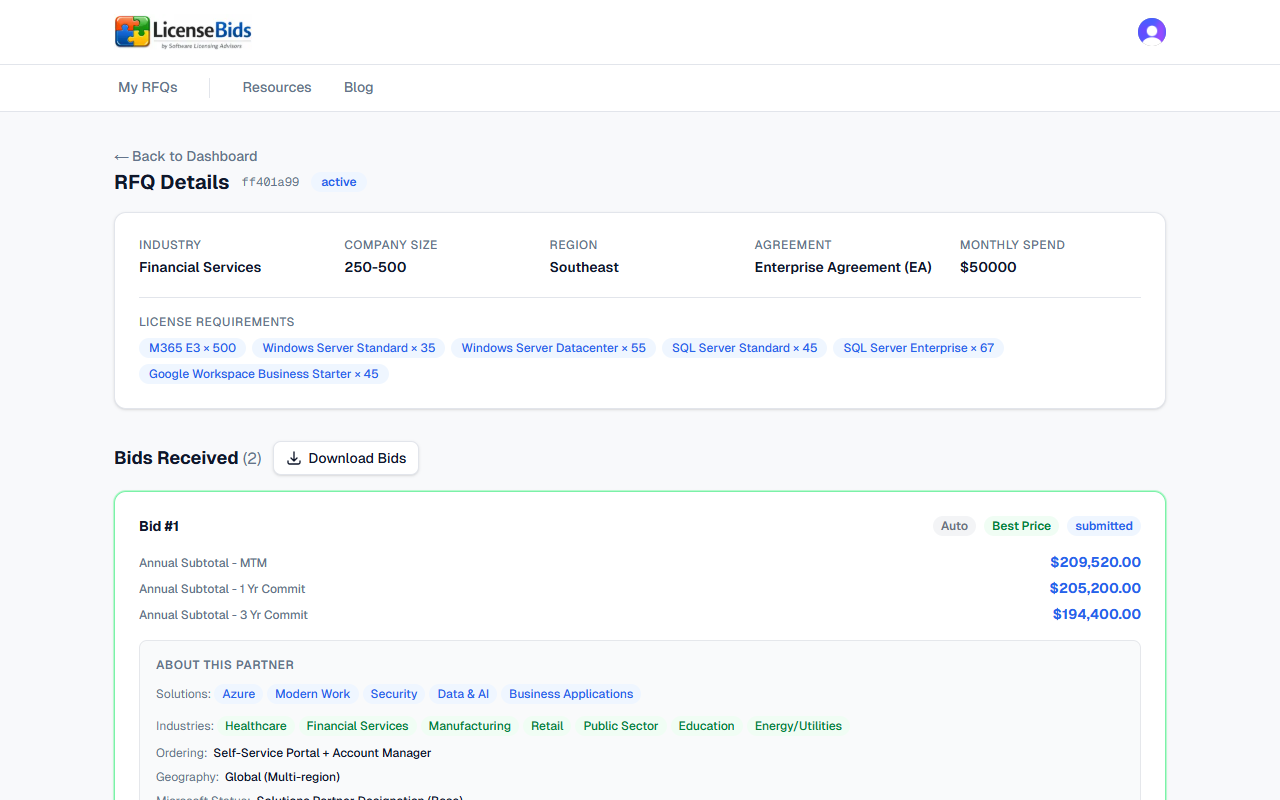Click the Modern Work solution tag
Image resolution: width=1280 pixels, height=800 pixels.
[313, 694]
